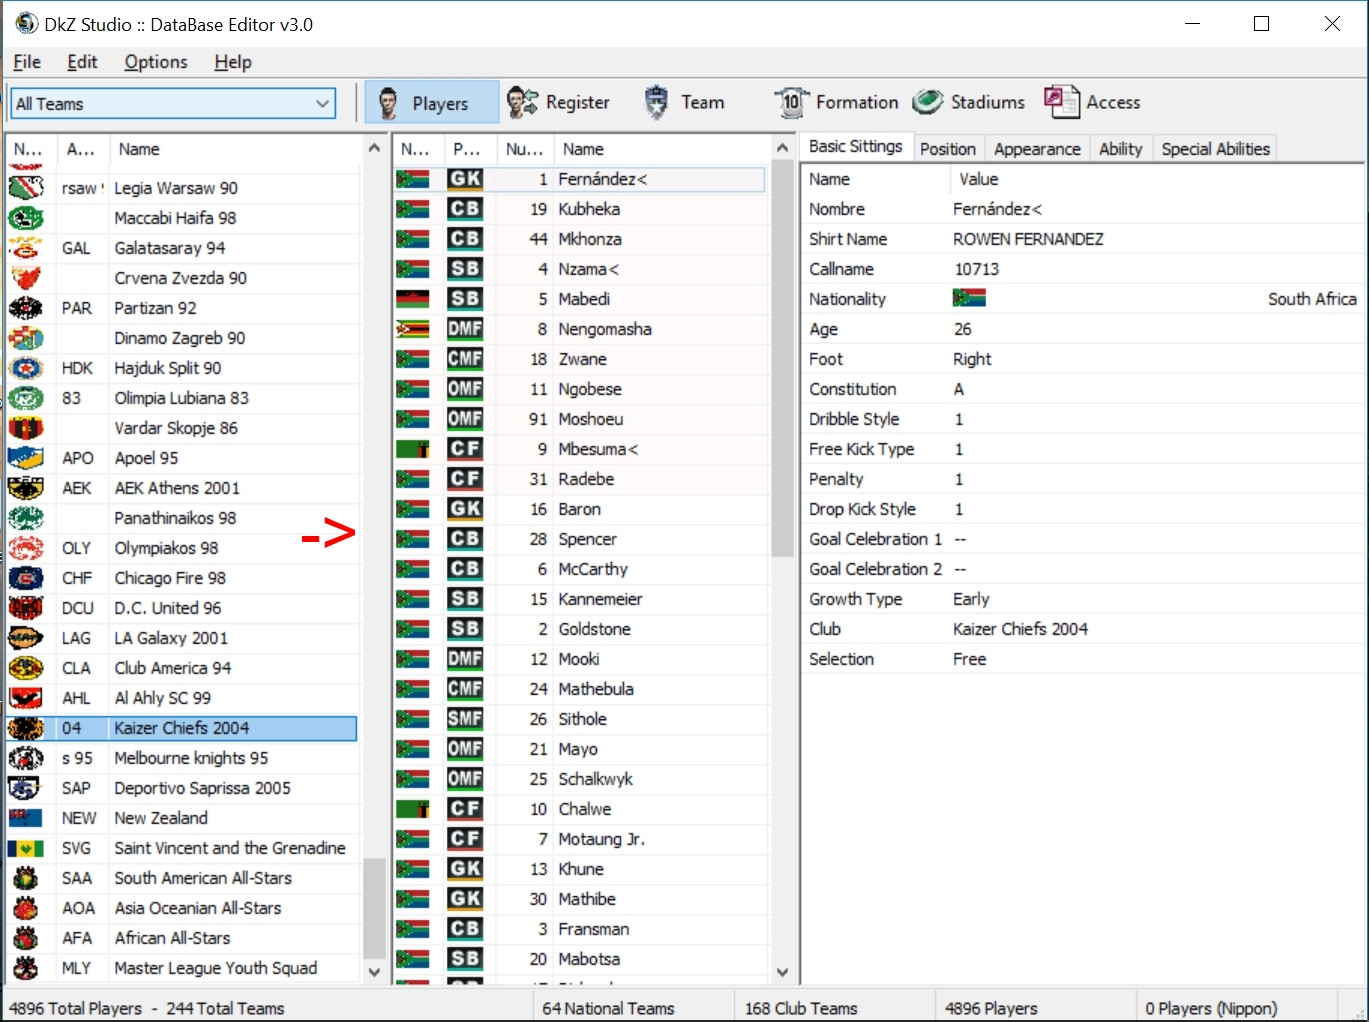Click the Melbourne knights 95 crest icon
1369x1022 pixels.
point(27,758)
